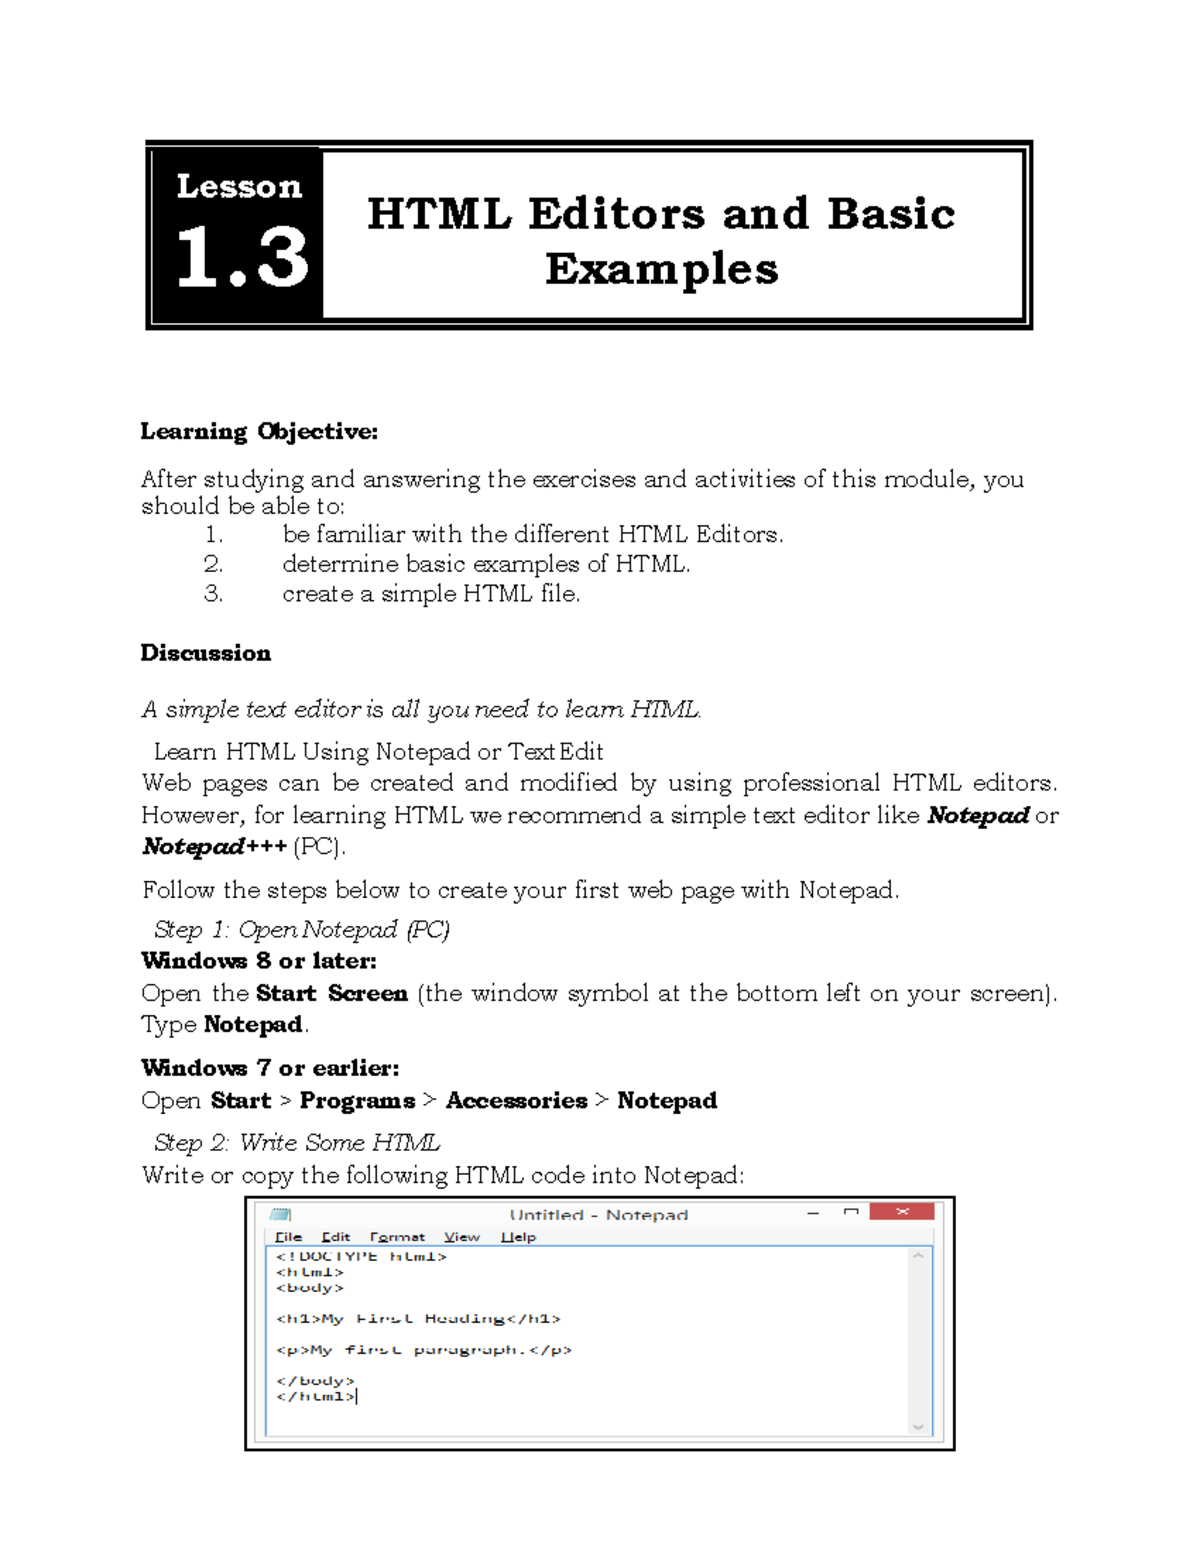Minimize the Untitled - Notepad window

[x=813, y=1213]
